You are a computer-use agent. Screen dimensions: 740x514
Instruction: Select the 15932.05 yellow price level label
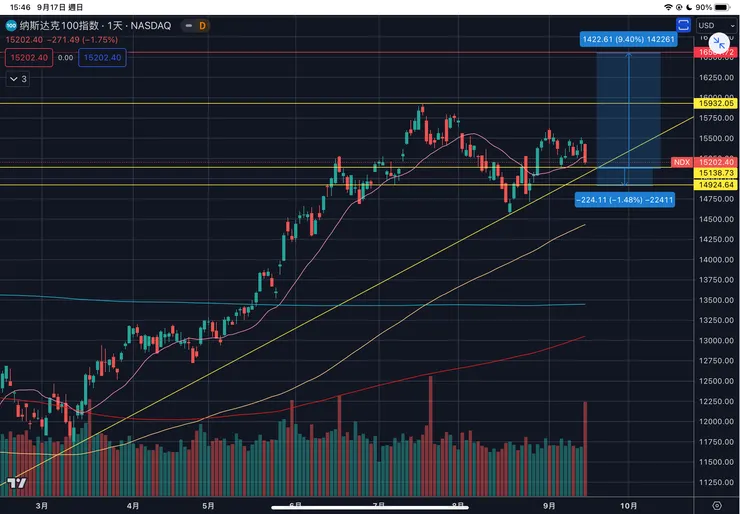tap(716, 103)
